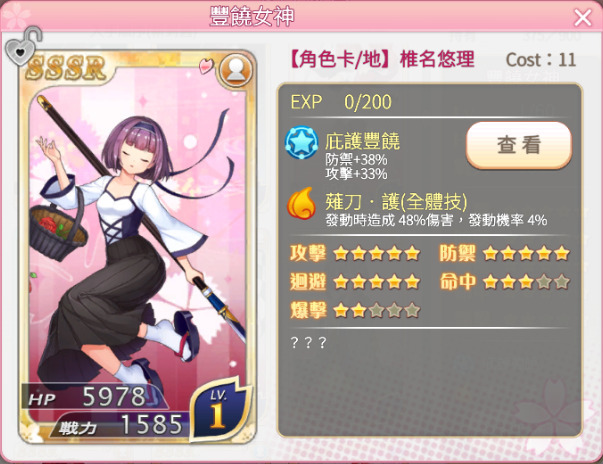Click the 薙刀·護(全體技) skill name

[x=396, y=202]
